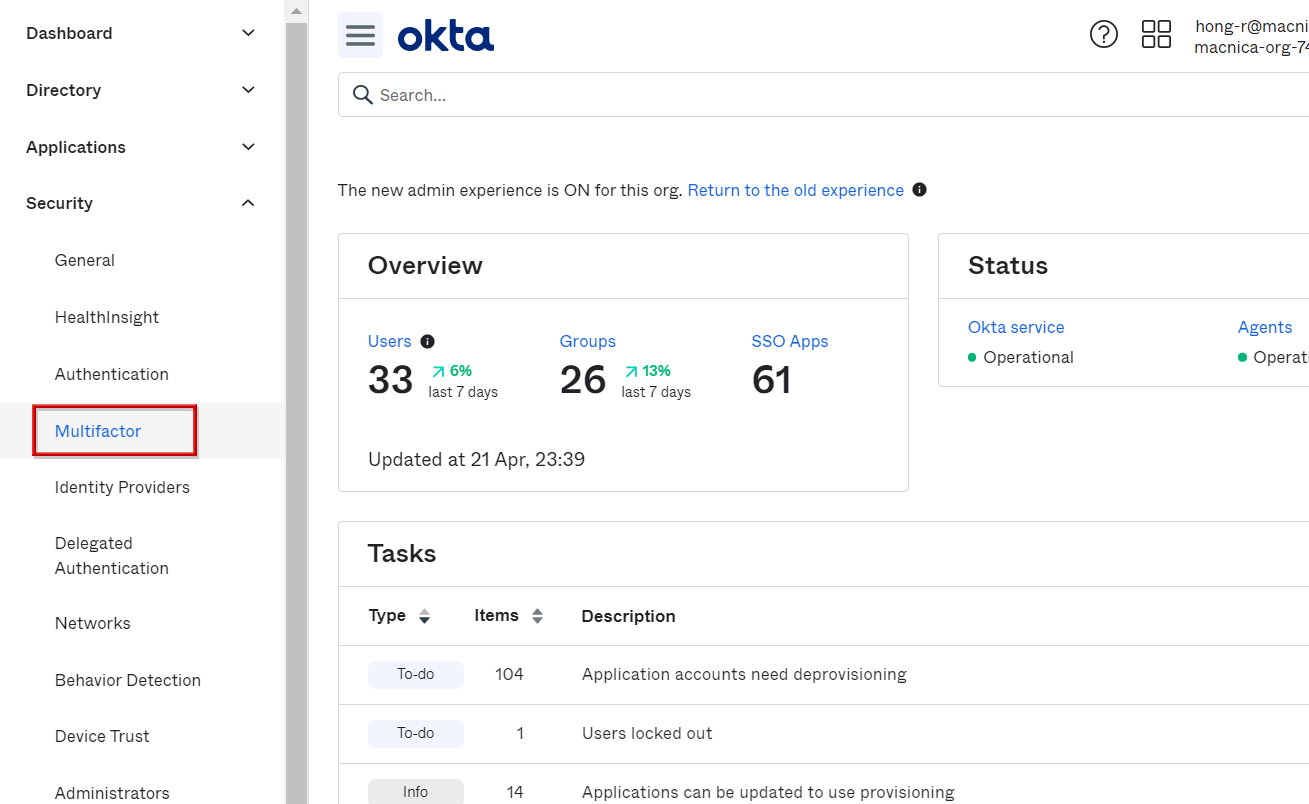Viewport: 1309px width, 804px height.
Task: Collapse the Security sidebar section
Action: [x=248, y=204]
